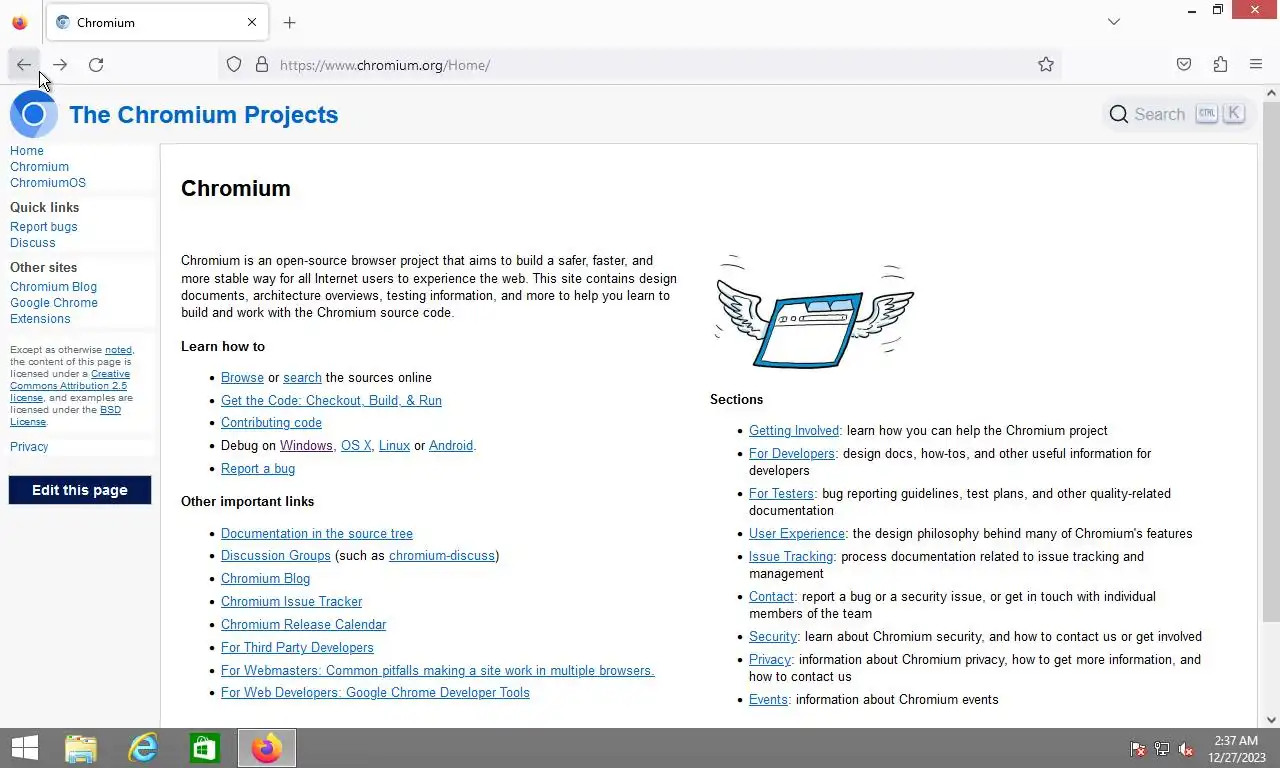This screenshot has width=1280, height=768.
Task: Open File Explorer from the taskbar
Action: 81,748
